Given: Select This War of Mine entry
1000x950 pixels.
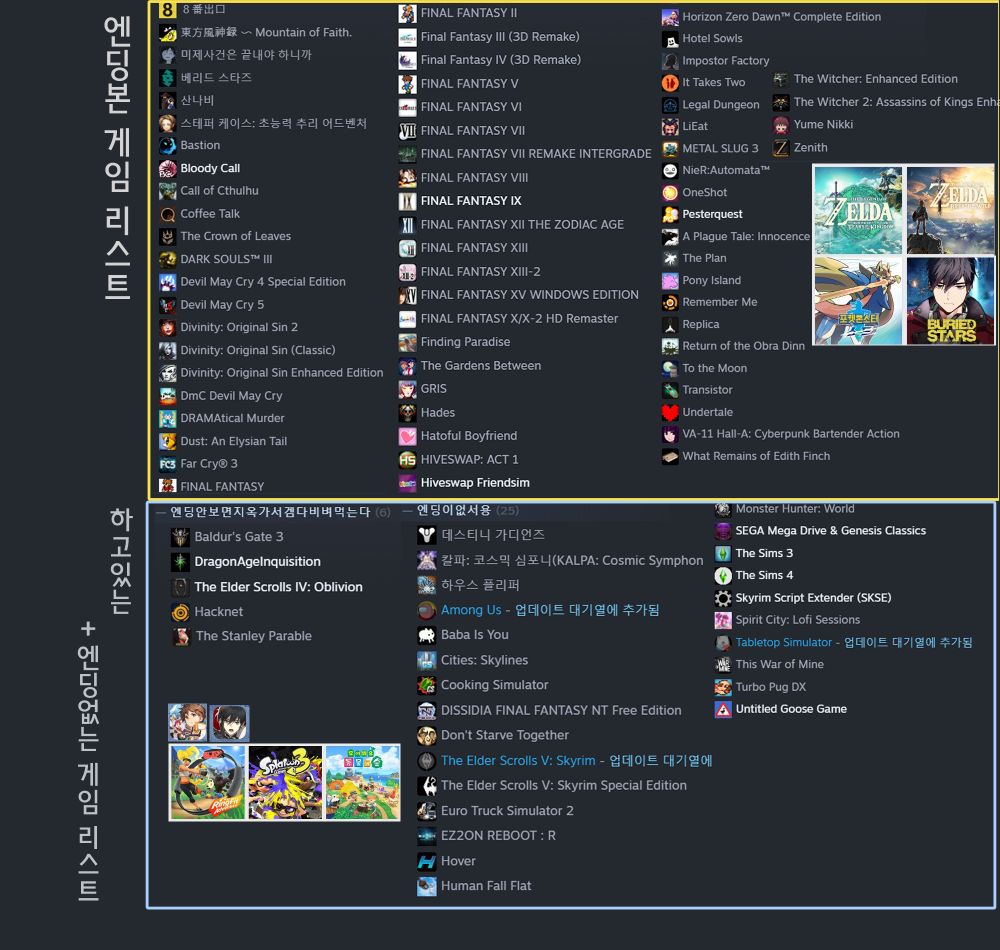Looking at the screenshot, I should coord(779,664).
